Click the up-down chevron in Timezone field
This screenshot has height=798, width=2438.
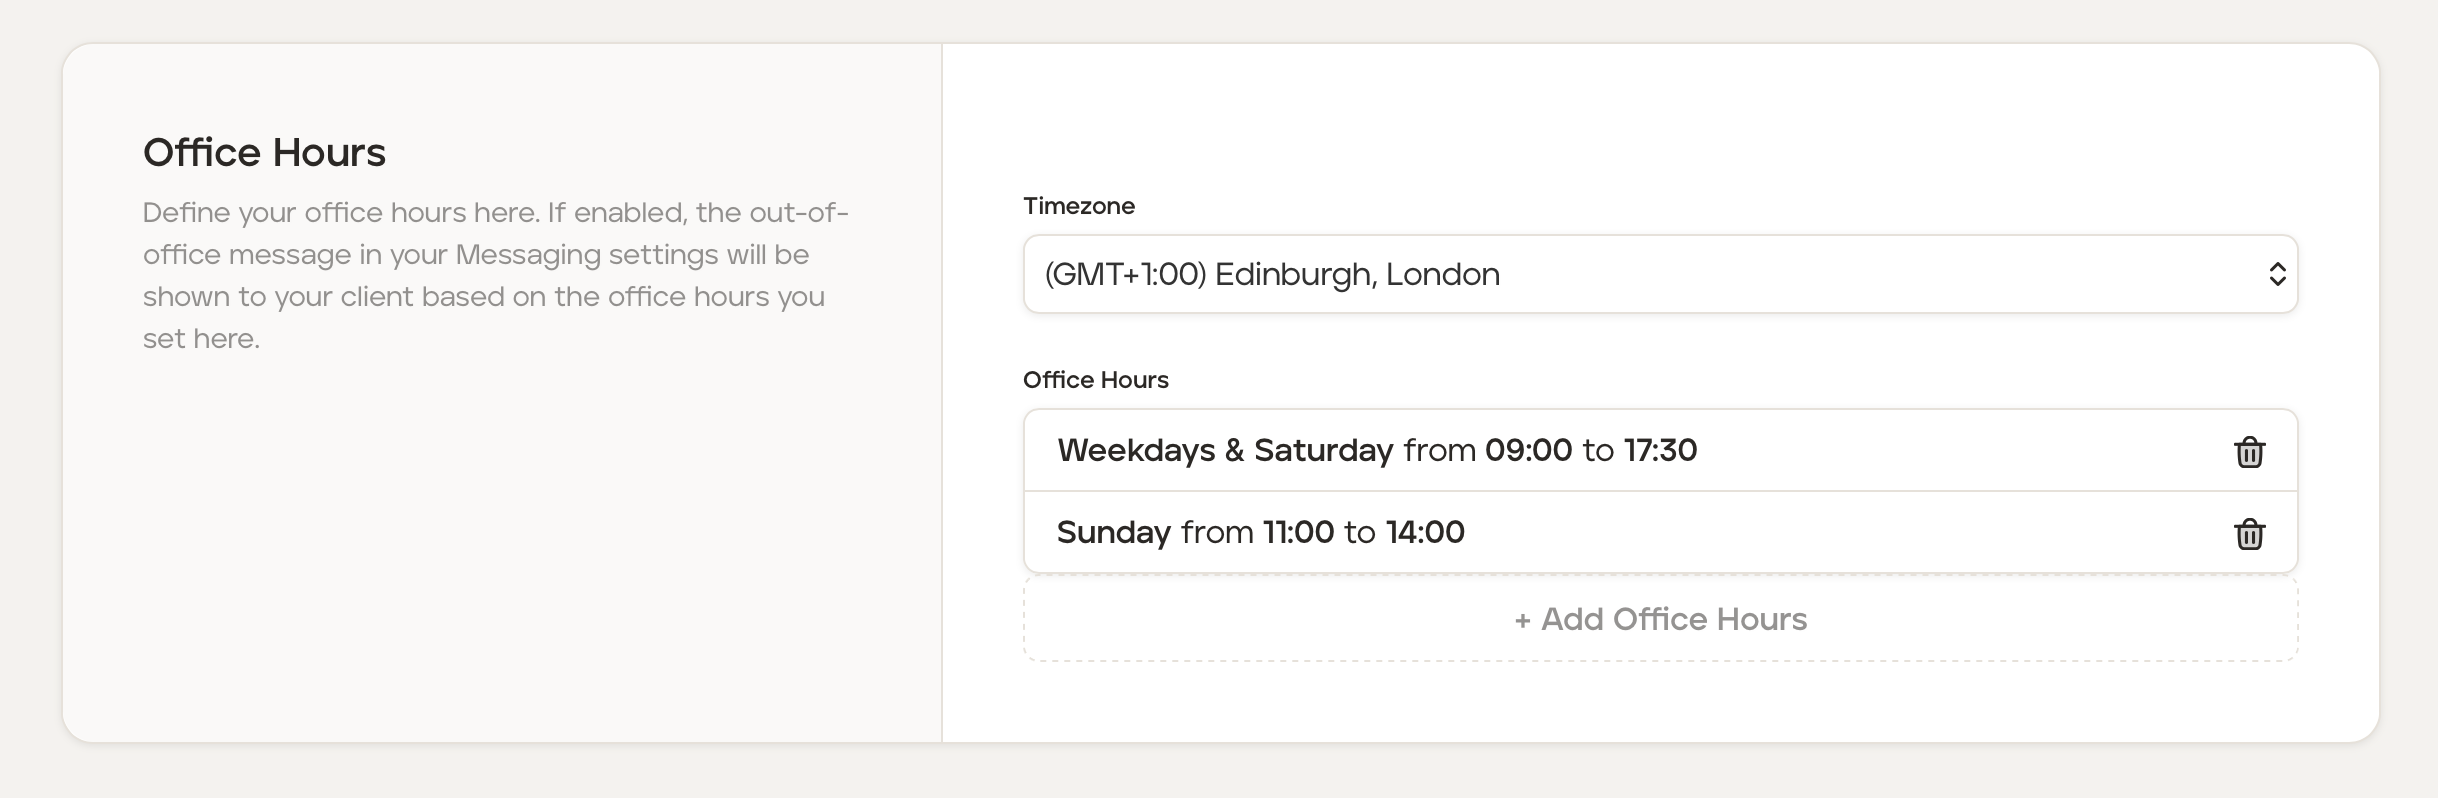[2277, 274]
